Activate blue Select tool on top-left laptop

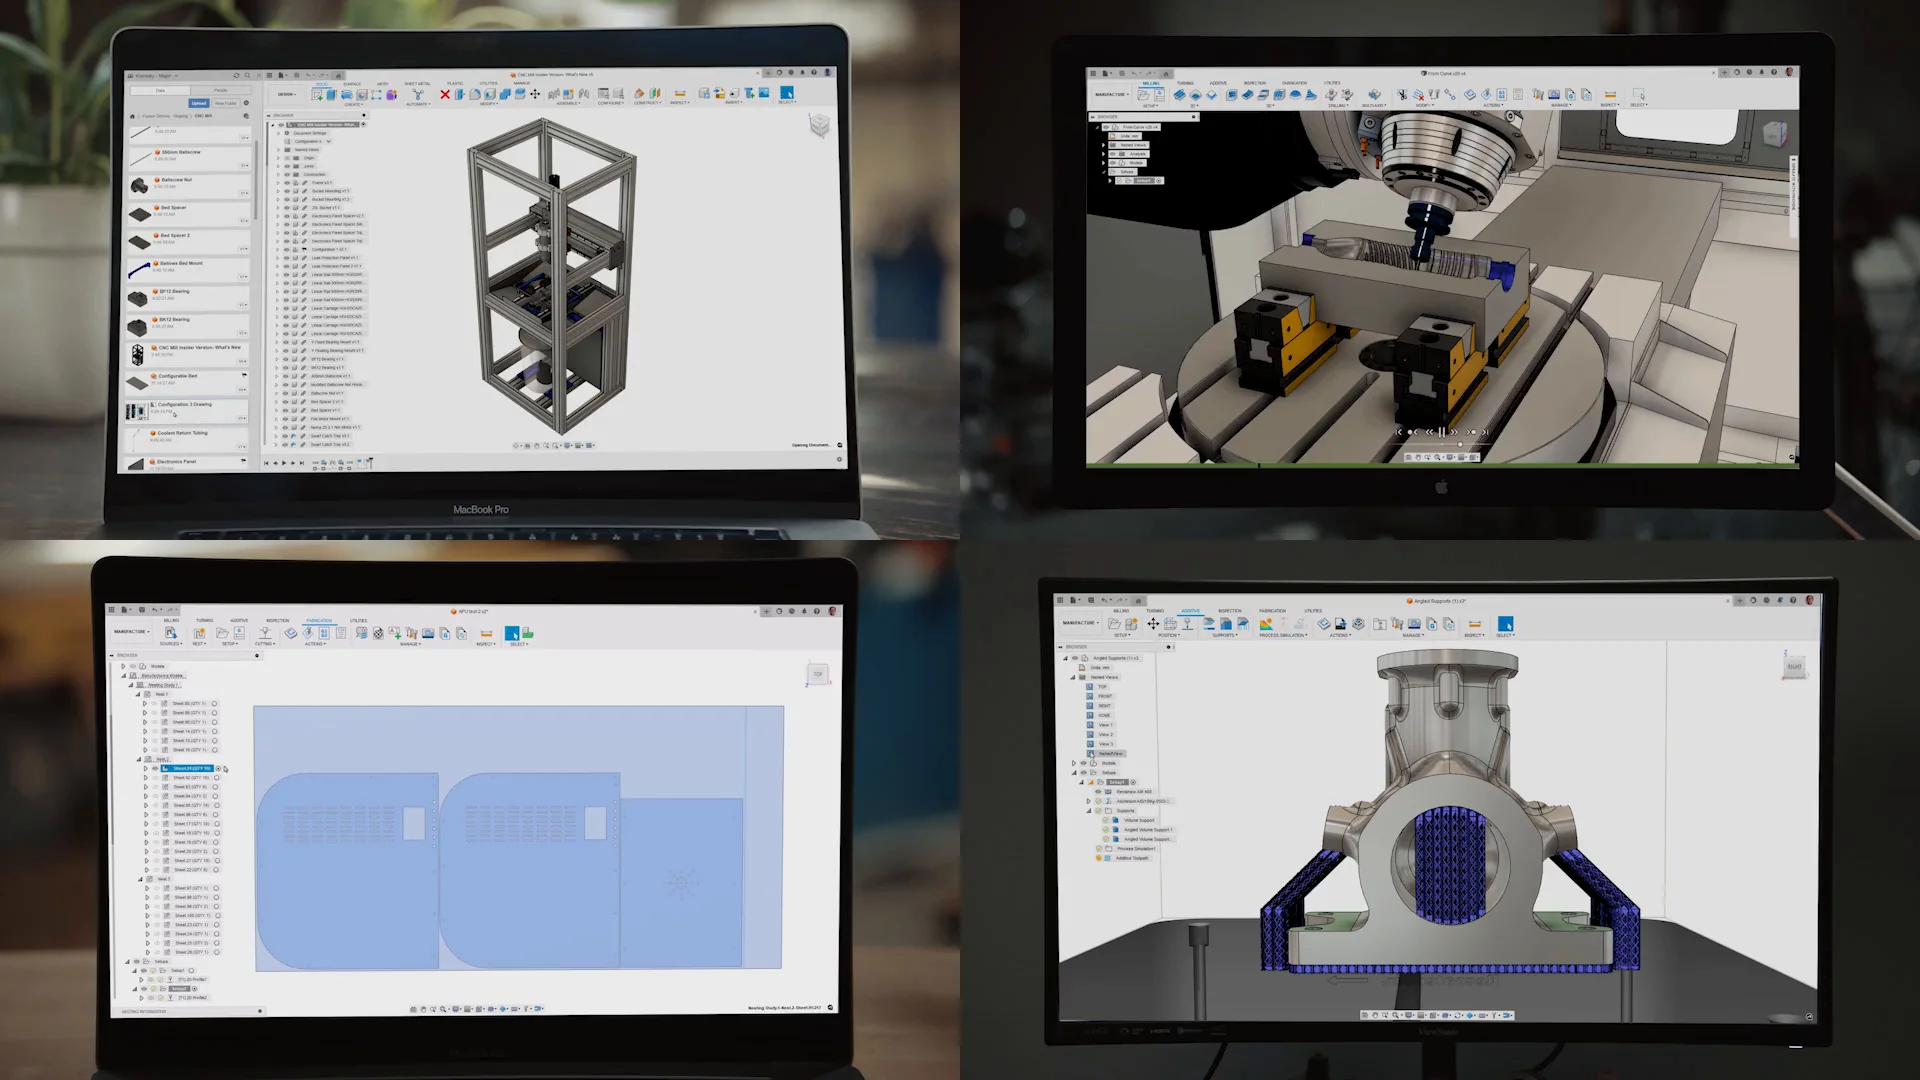click(787, 92)
